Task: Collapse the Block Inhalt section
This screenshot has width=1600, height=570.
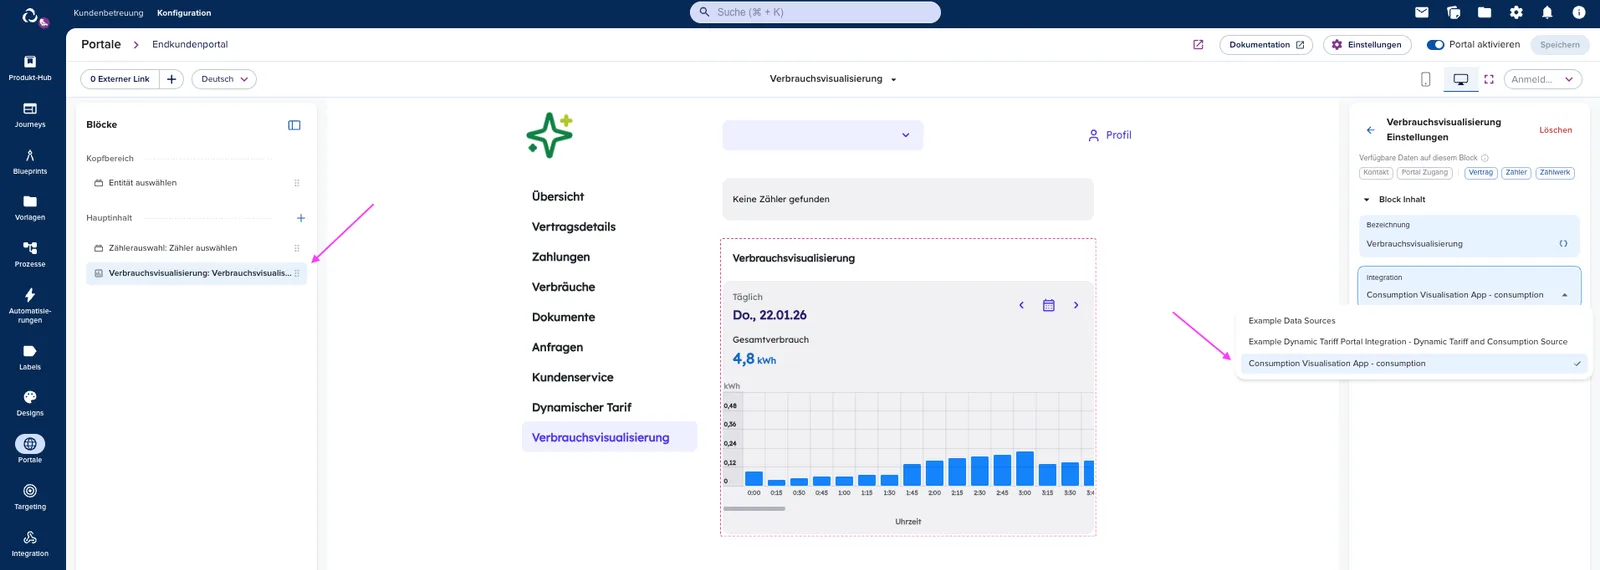Action: pyautogui.click(x=1367, y=200)
